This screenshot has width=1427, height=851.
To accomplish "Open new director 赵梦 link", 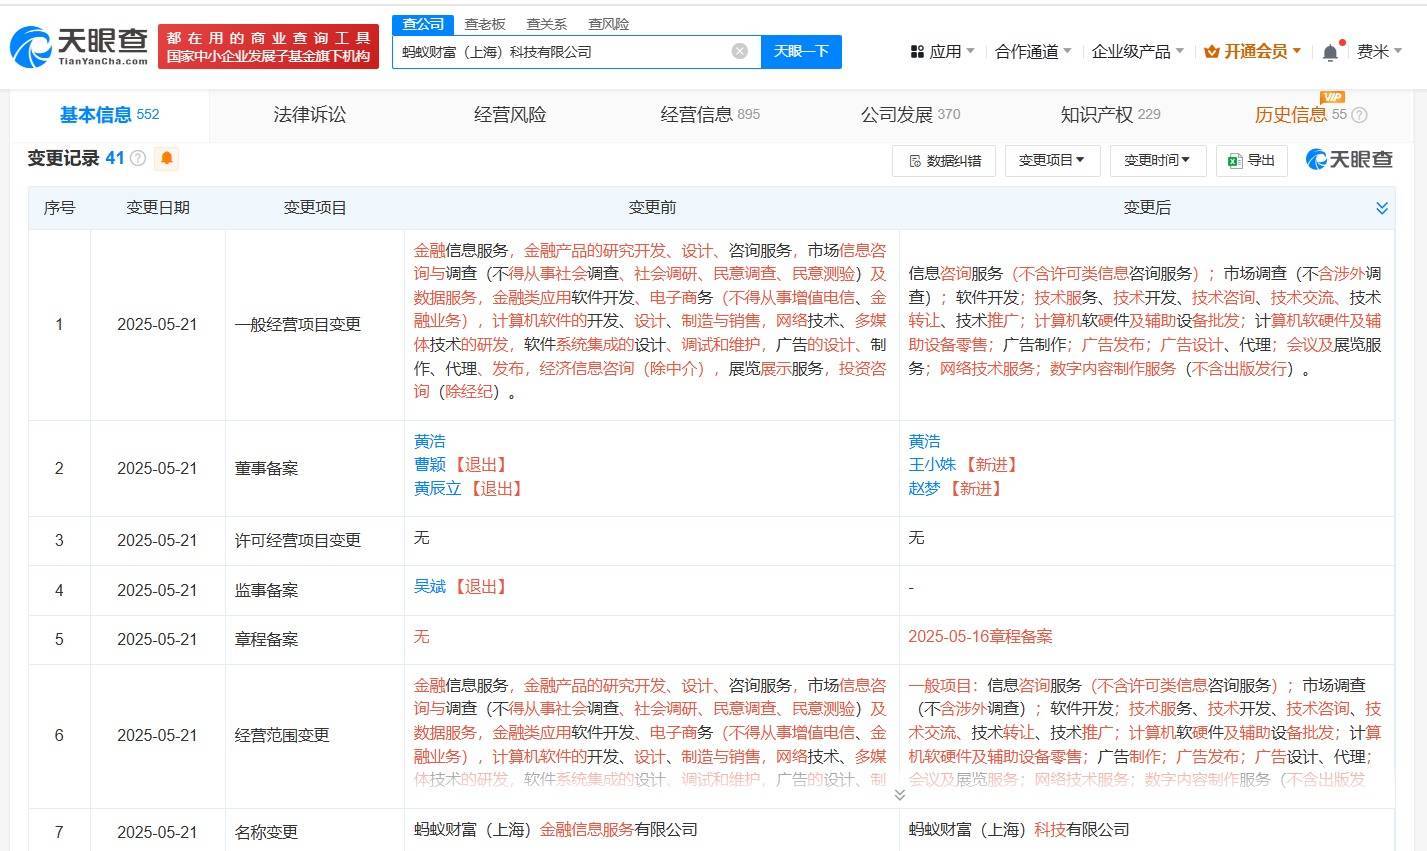I will (924, 488).
